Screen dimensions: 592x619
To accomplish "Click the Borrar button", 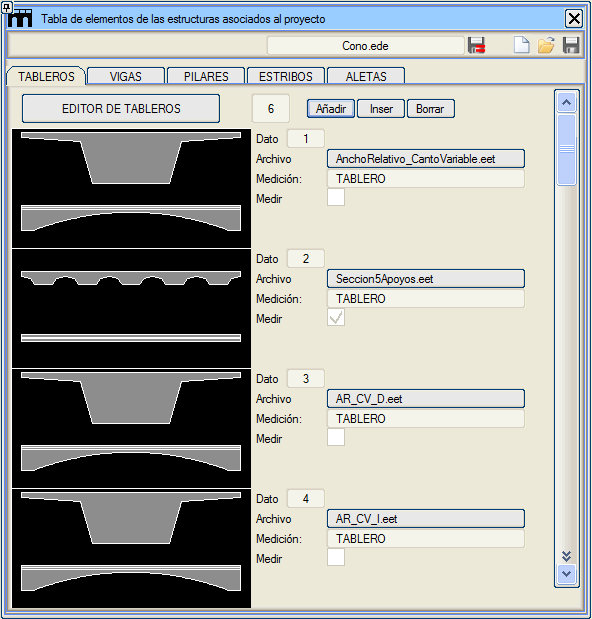I will [431, 109].
